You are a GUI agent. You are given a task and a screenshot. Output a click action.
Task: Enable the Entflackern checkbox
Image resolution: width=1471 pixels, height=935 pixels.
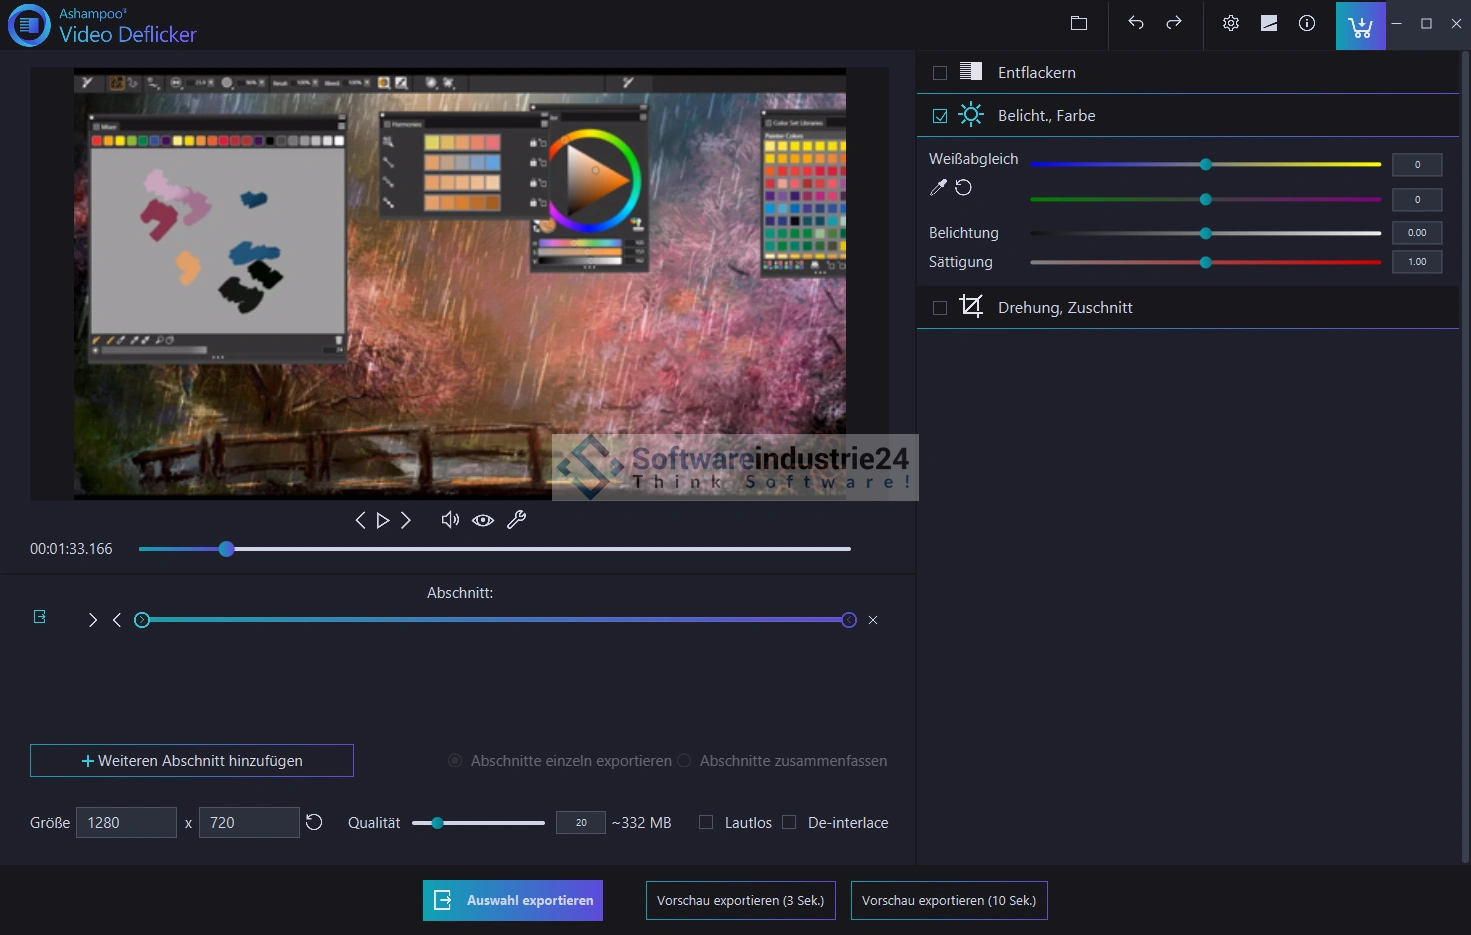click(x=940, y=73)
